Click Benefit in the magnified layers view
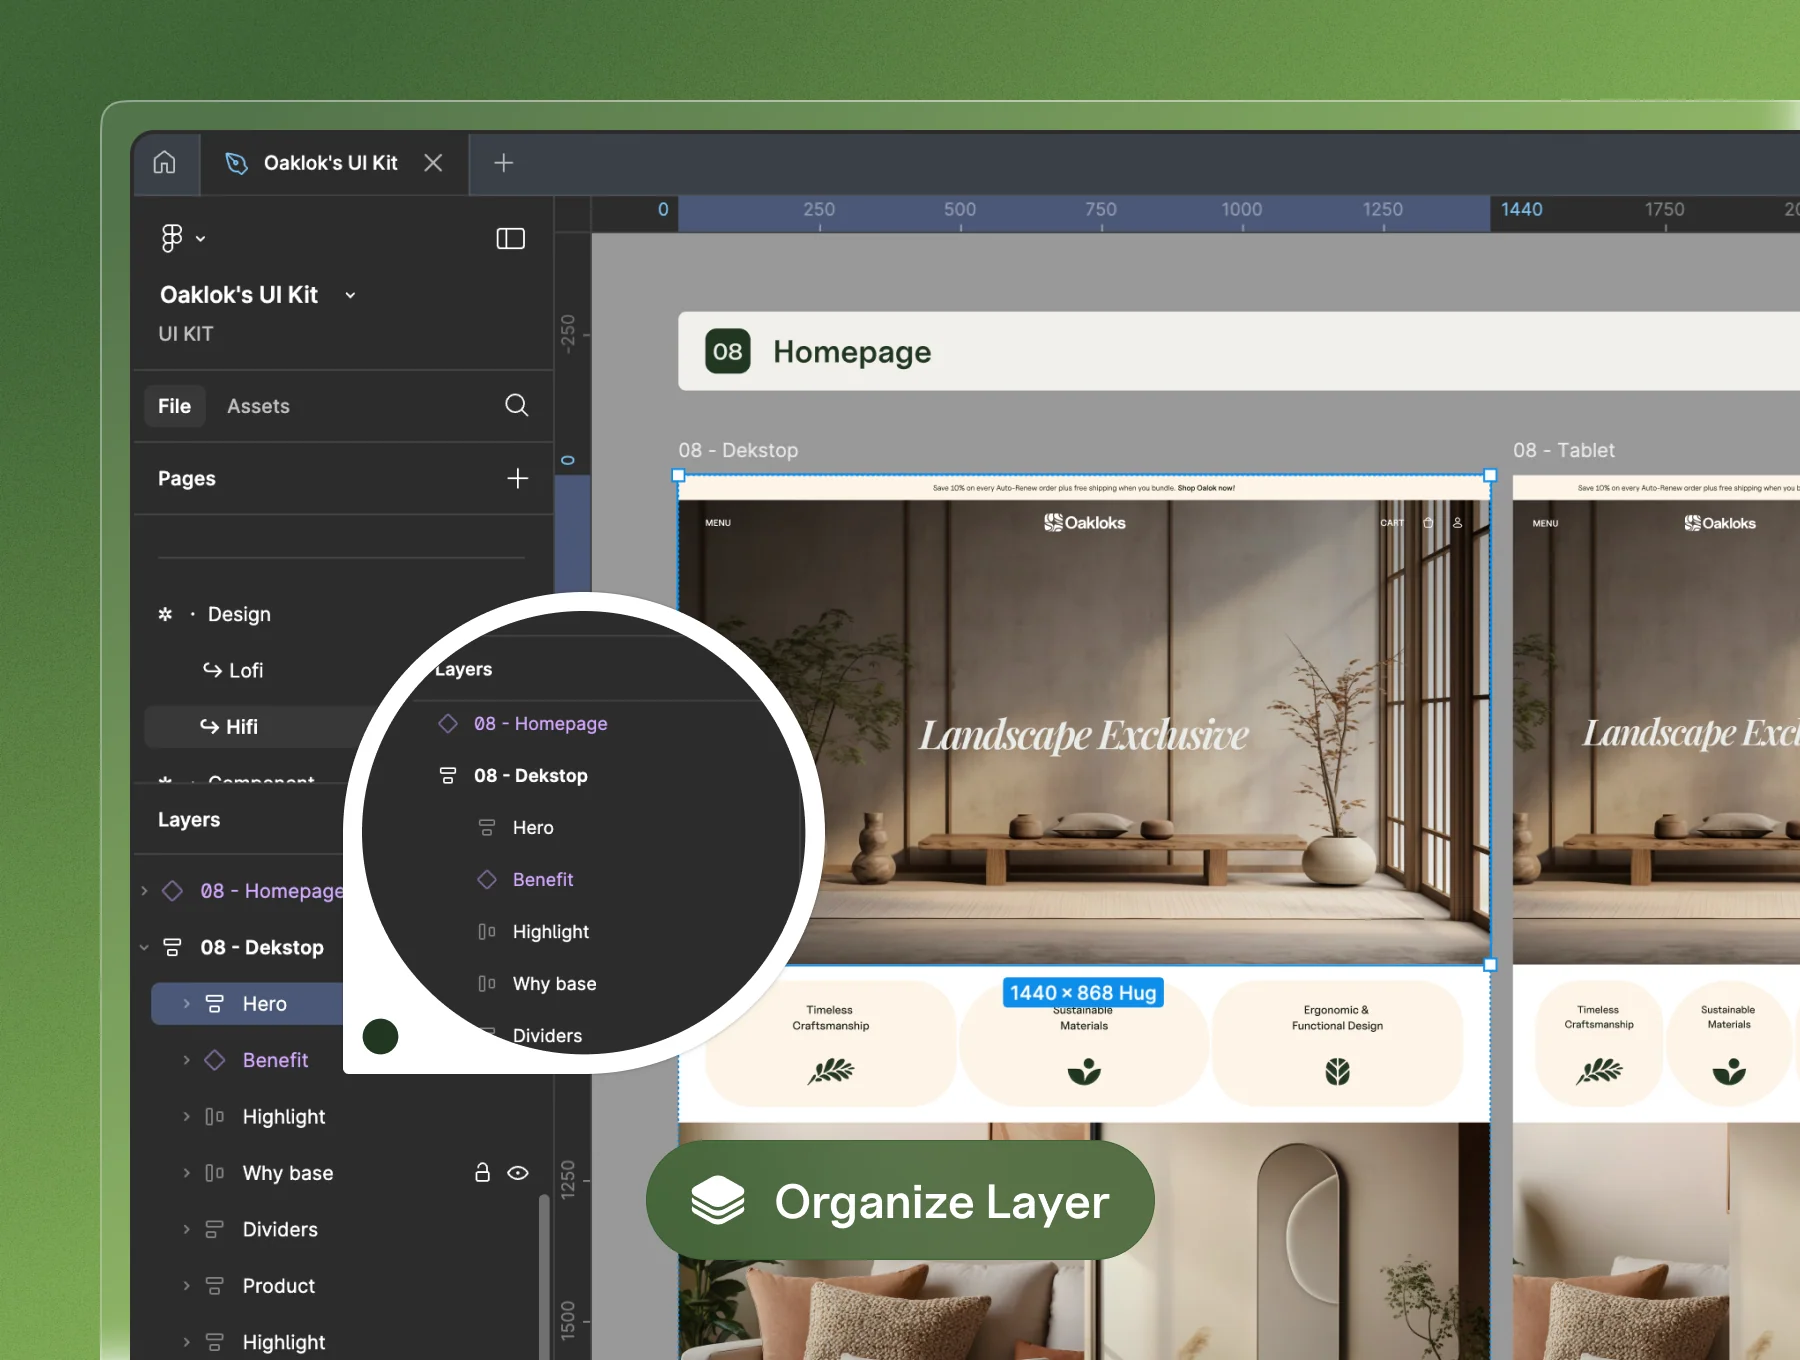Image resolution: width=1800 pixels, height=1360 pixels. click(x=543, y=879)
